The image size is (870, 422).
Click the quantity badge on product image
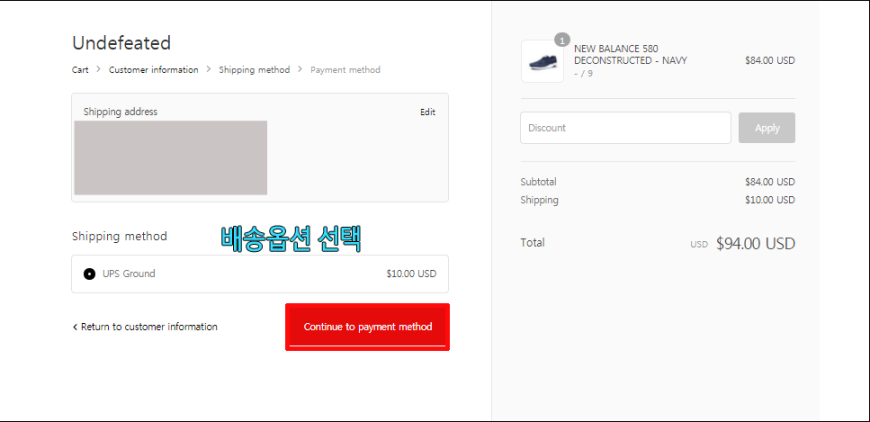point(562,41)
